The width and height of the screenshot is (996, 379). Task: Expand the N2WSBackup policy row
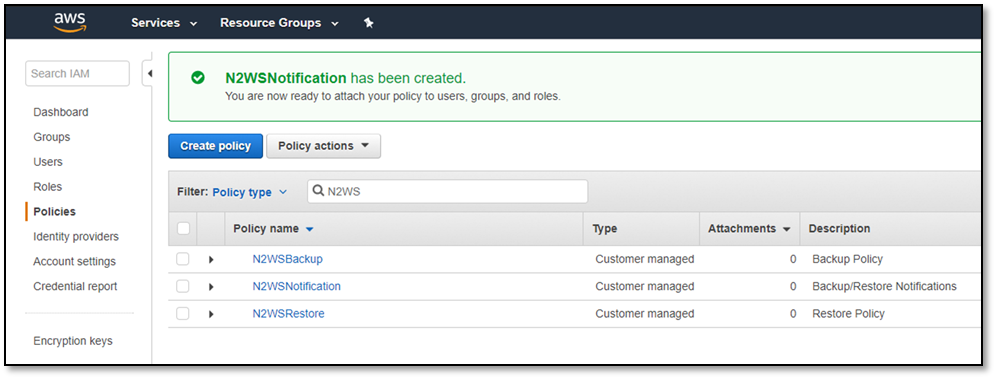pyautogui.click(x=211, y=260)
